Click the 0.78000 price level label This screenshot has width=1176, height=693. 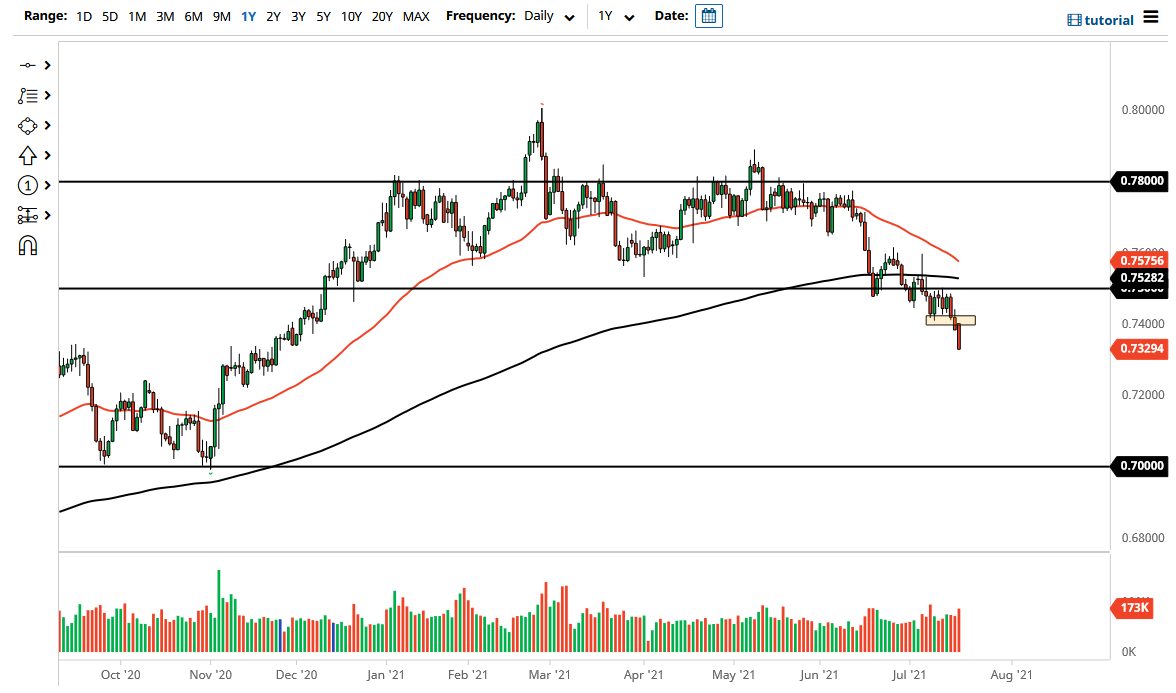pyautogui.click(x=1138, y=181)
